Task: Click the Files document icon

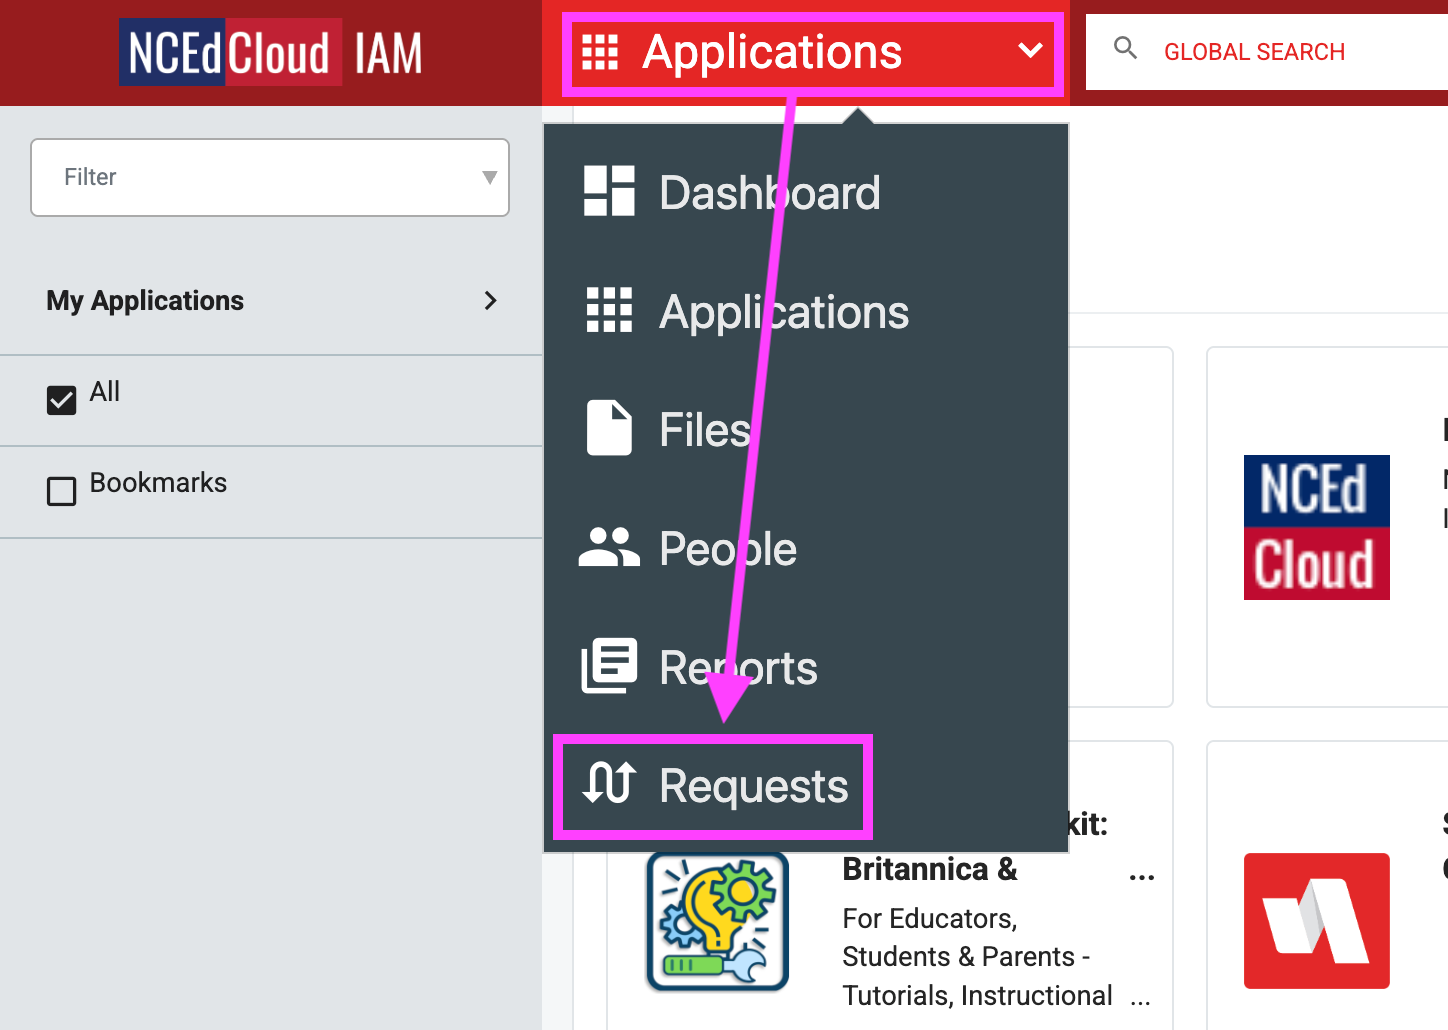Action: 609,428
